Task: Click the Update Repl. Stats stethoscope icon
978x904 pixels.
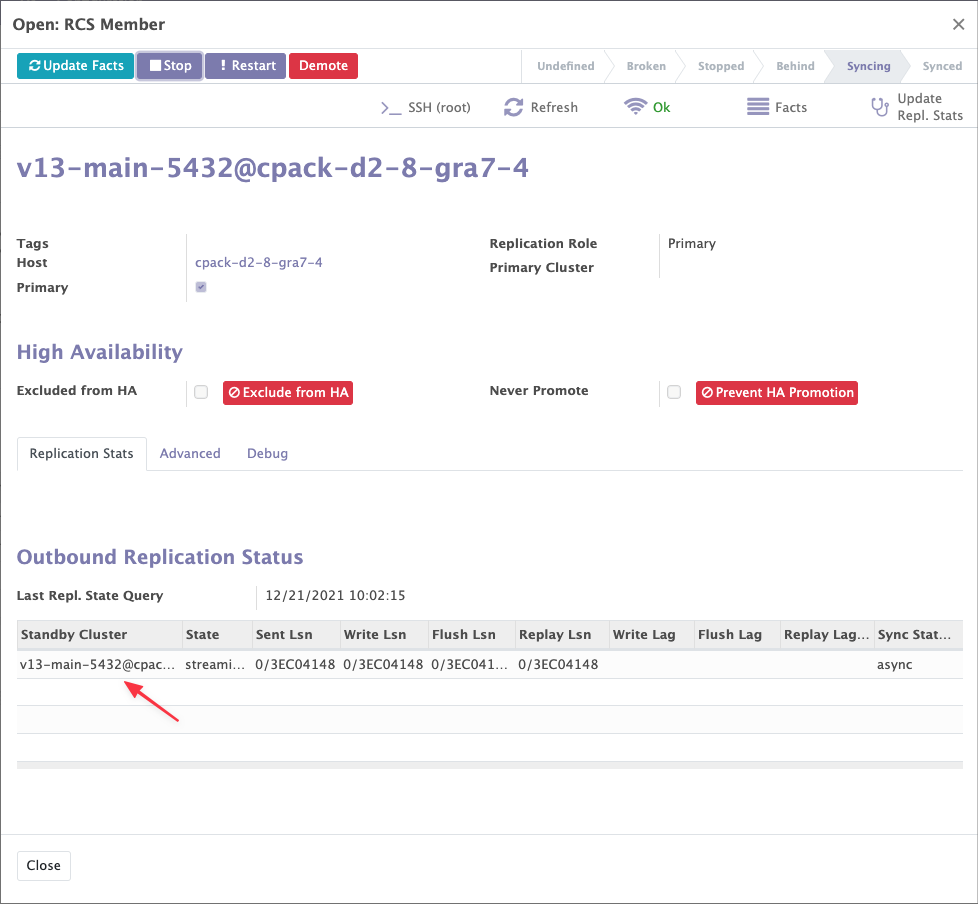Action: [880, 107]
